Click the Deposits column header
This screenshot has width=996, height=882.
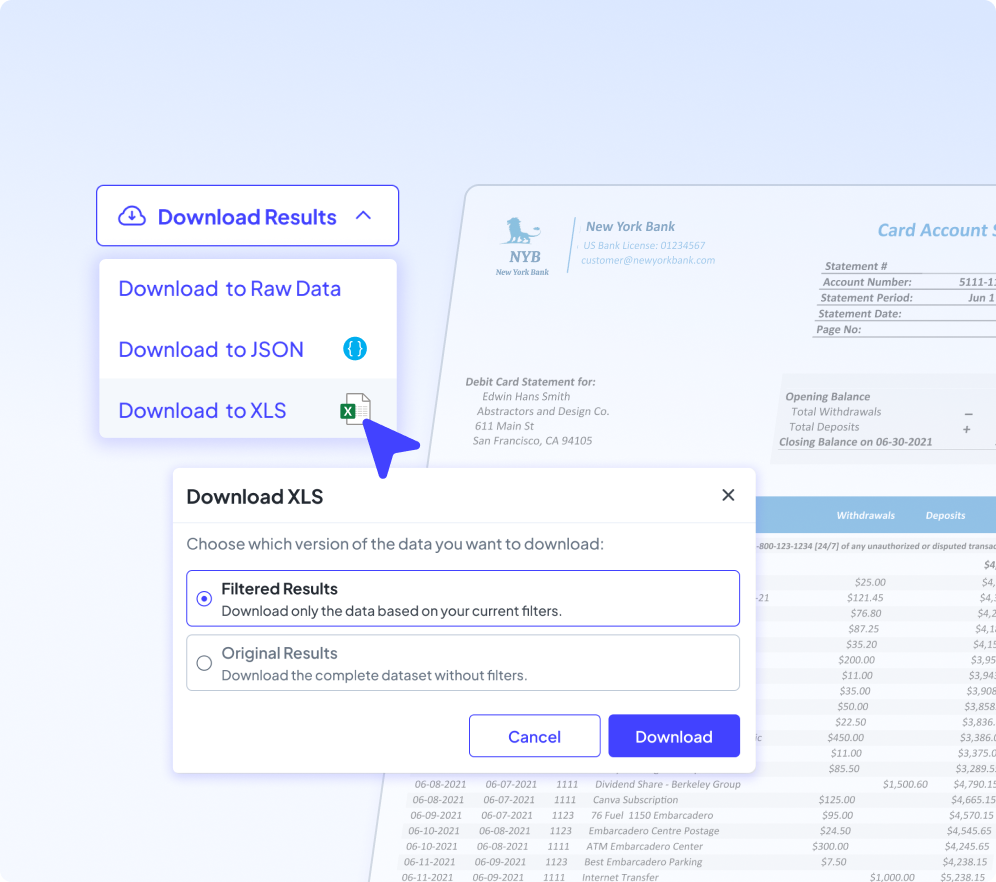(x=945, y=516)
